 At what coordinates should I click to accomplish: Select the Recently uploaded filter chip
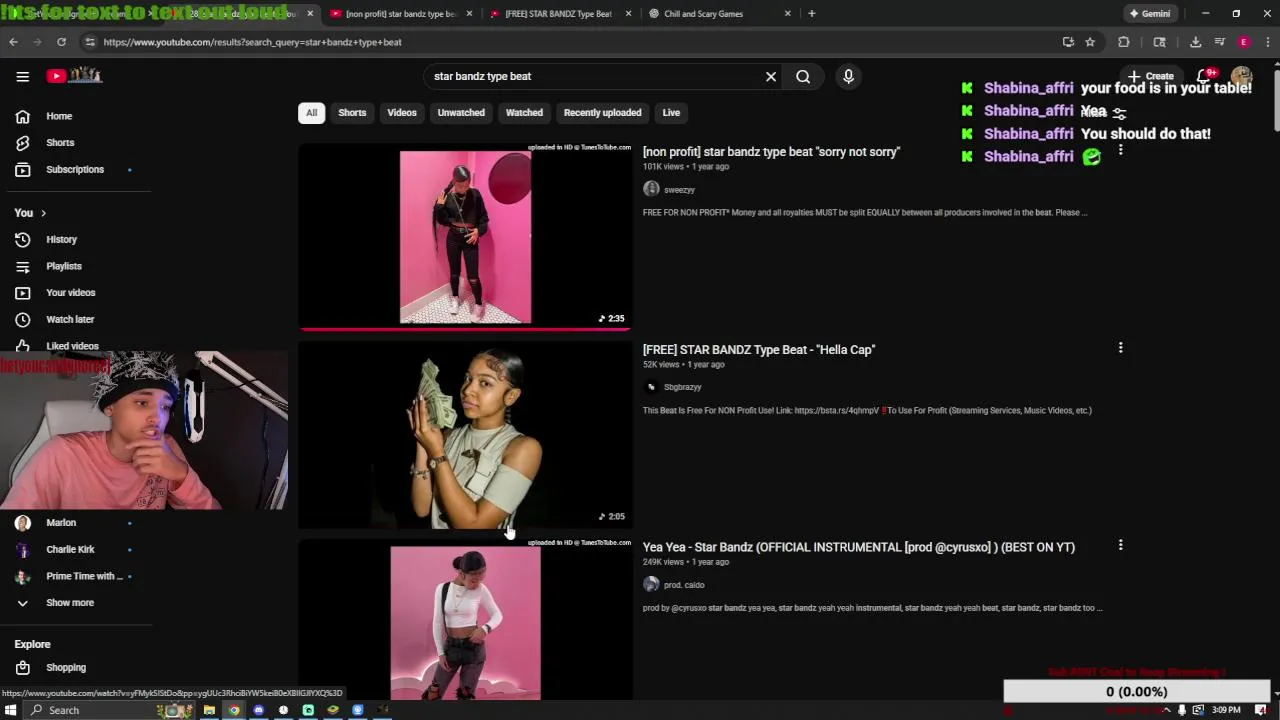coord(602,113)
